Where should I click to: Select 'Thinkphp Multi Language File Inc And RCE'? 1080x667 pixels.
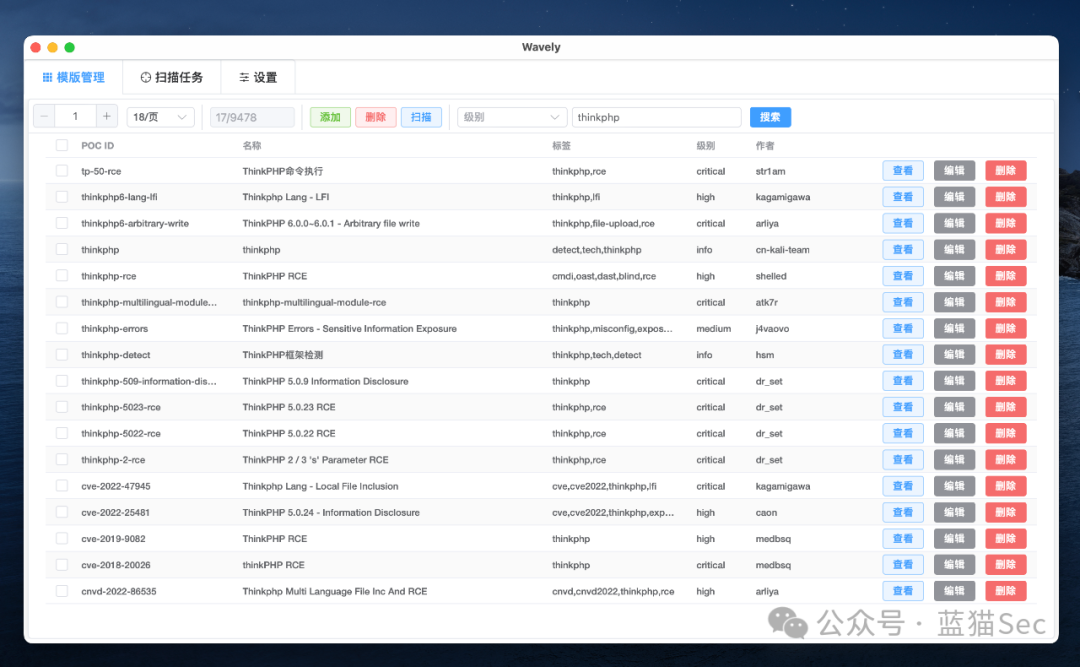click(x=335, y=591)
